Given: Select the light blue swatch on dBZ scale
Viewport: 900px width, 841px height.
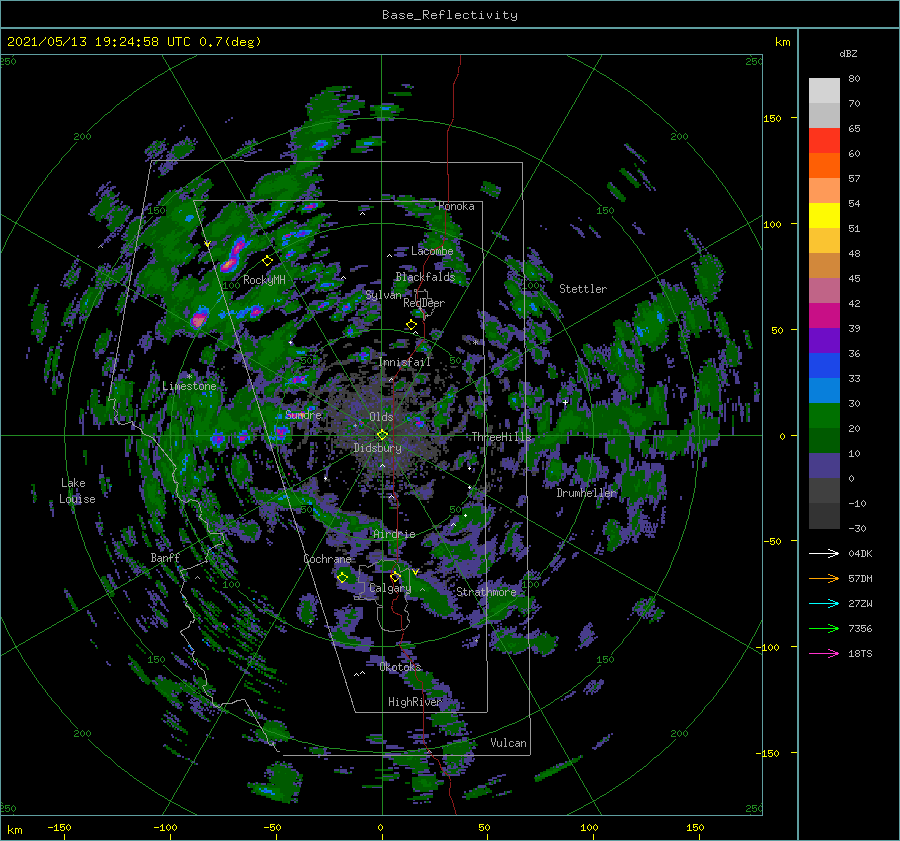Looking at the screenshot, I should [x=824, y=390].
